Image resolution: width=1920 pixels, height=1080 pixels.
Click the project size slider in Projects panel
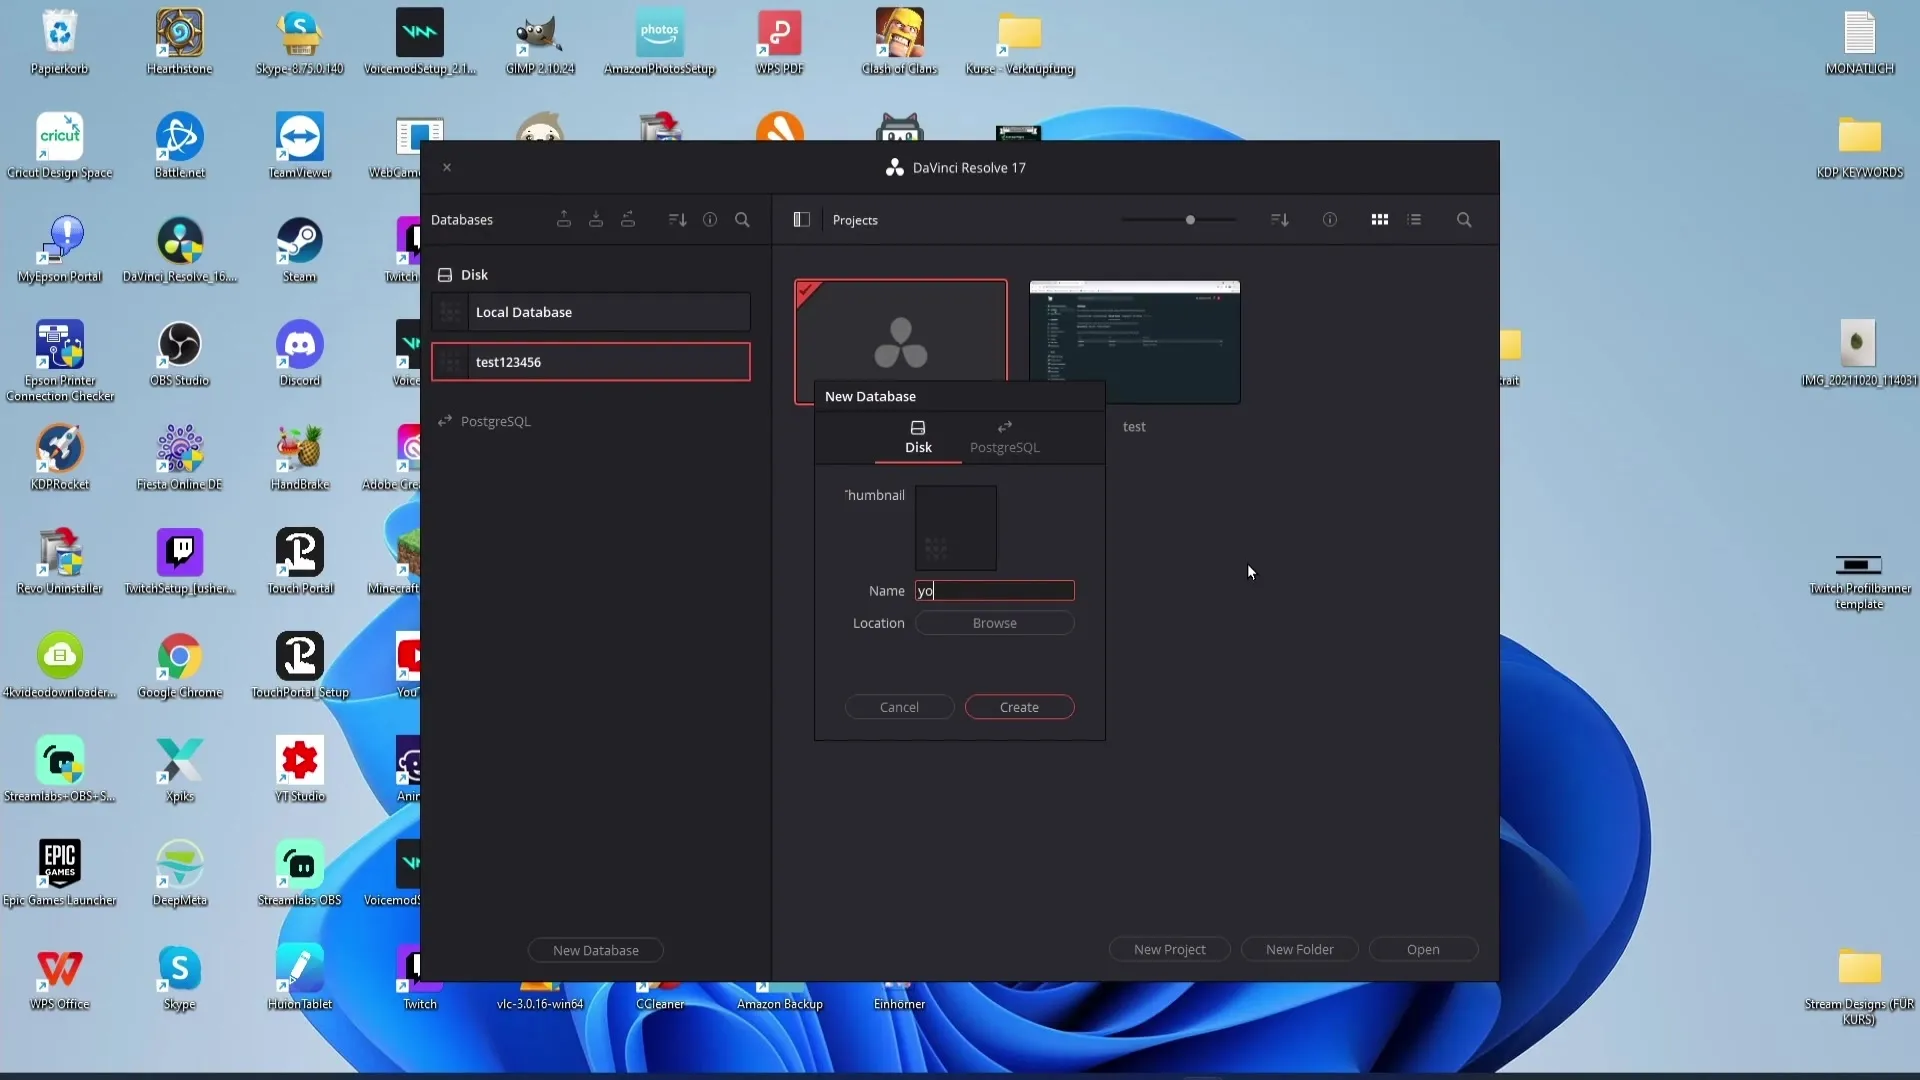tap(1189, 219)
